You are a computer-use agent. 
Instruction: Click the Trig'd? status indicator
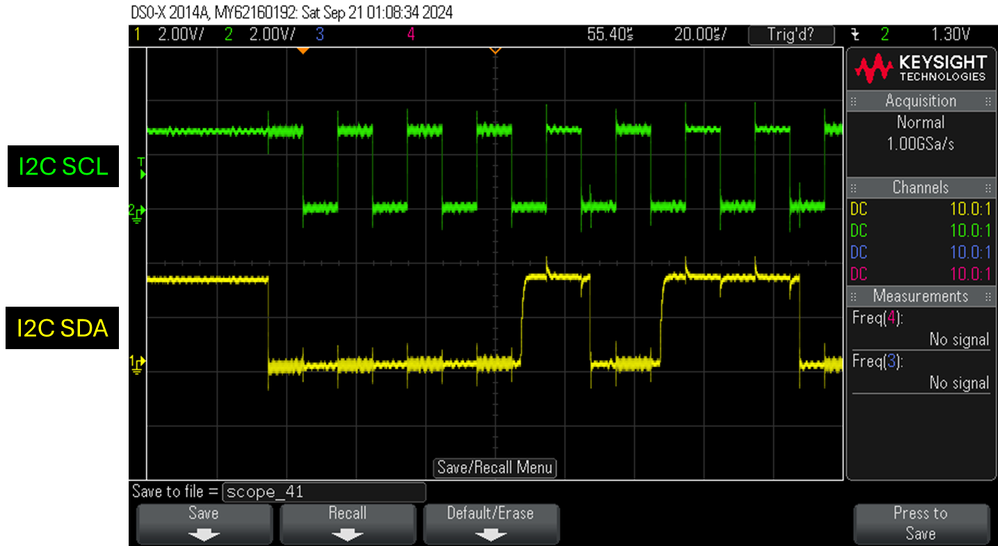(791, 34)
